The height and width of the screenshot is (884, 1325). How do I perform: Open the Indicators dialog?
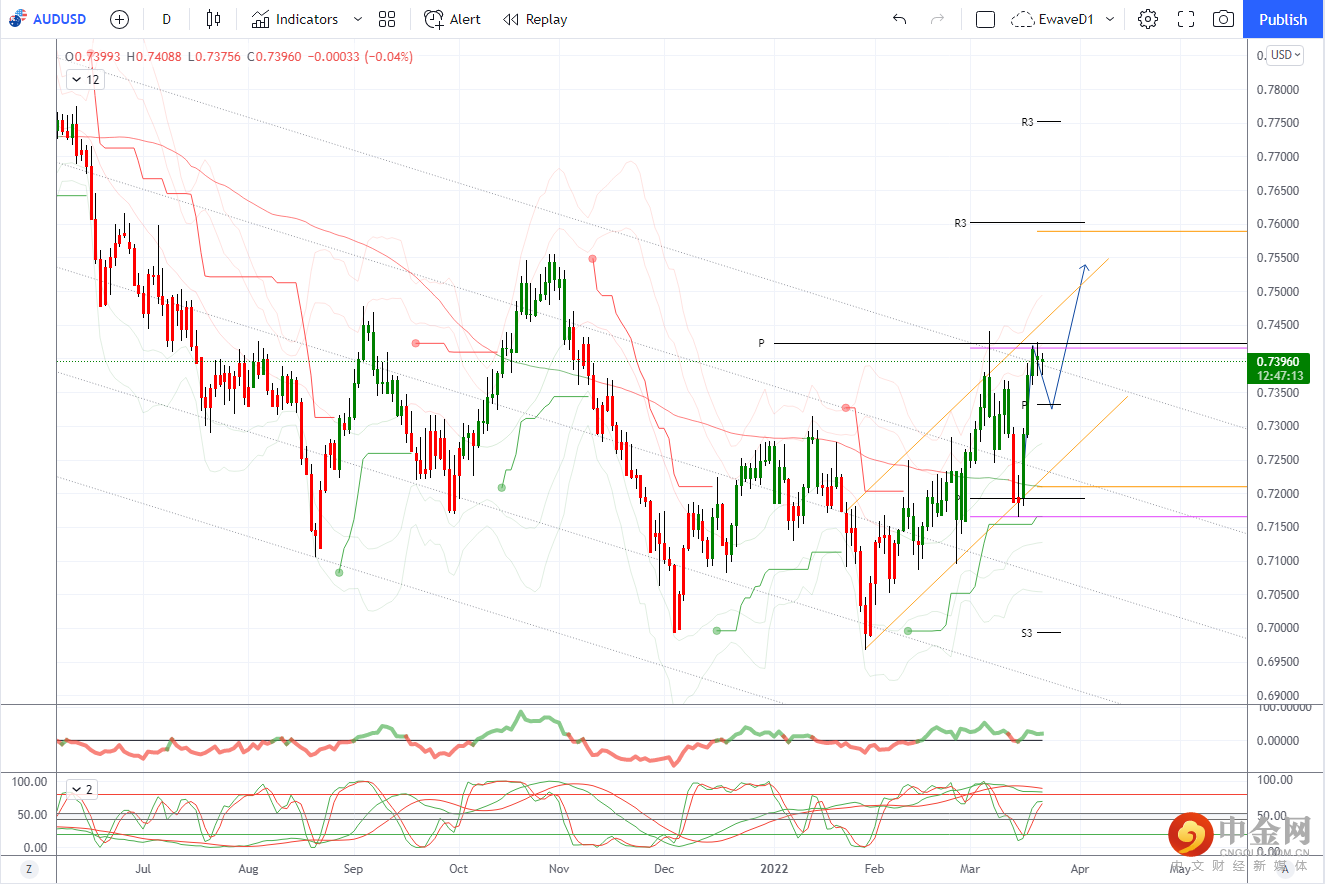tap(295, 19)
